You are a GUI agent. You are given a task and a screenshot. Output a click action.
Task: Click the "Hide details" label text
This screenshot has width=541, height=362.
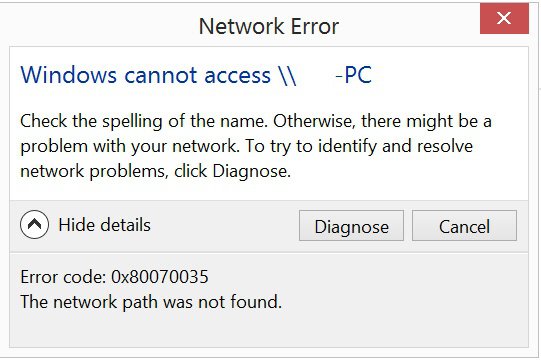pos(105,225)
